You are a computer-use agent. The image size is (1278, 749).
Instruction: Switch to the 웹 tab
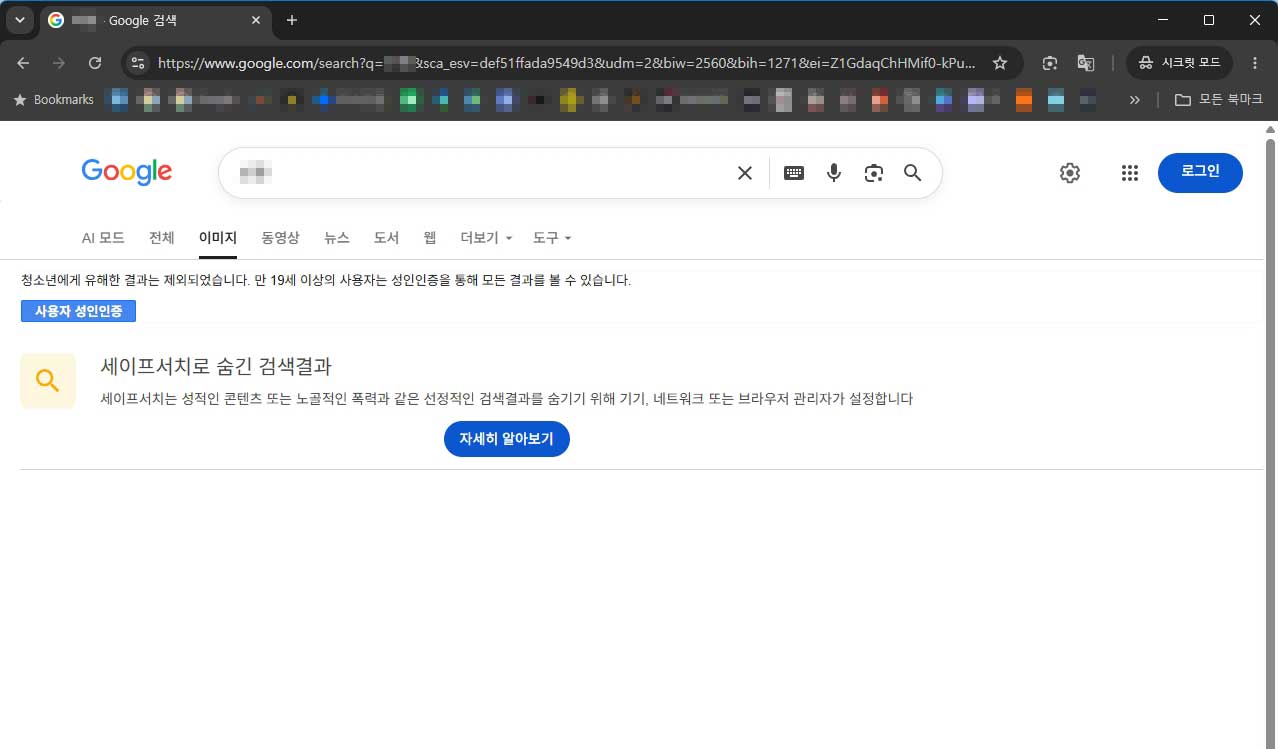tap(430, 238)
